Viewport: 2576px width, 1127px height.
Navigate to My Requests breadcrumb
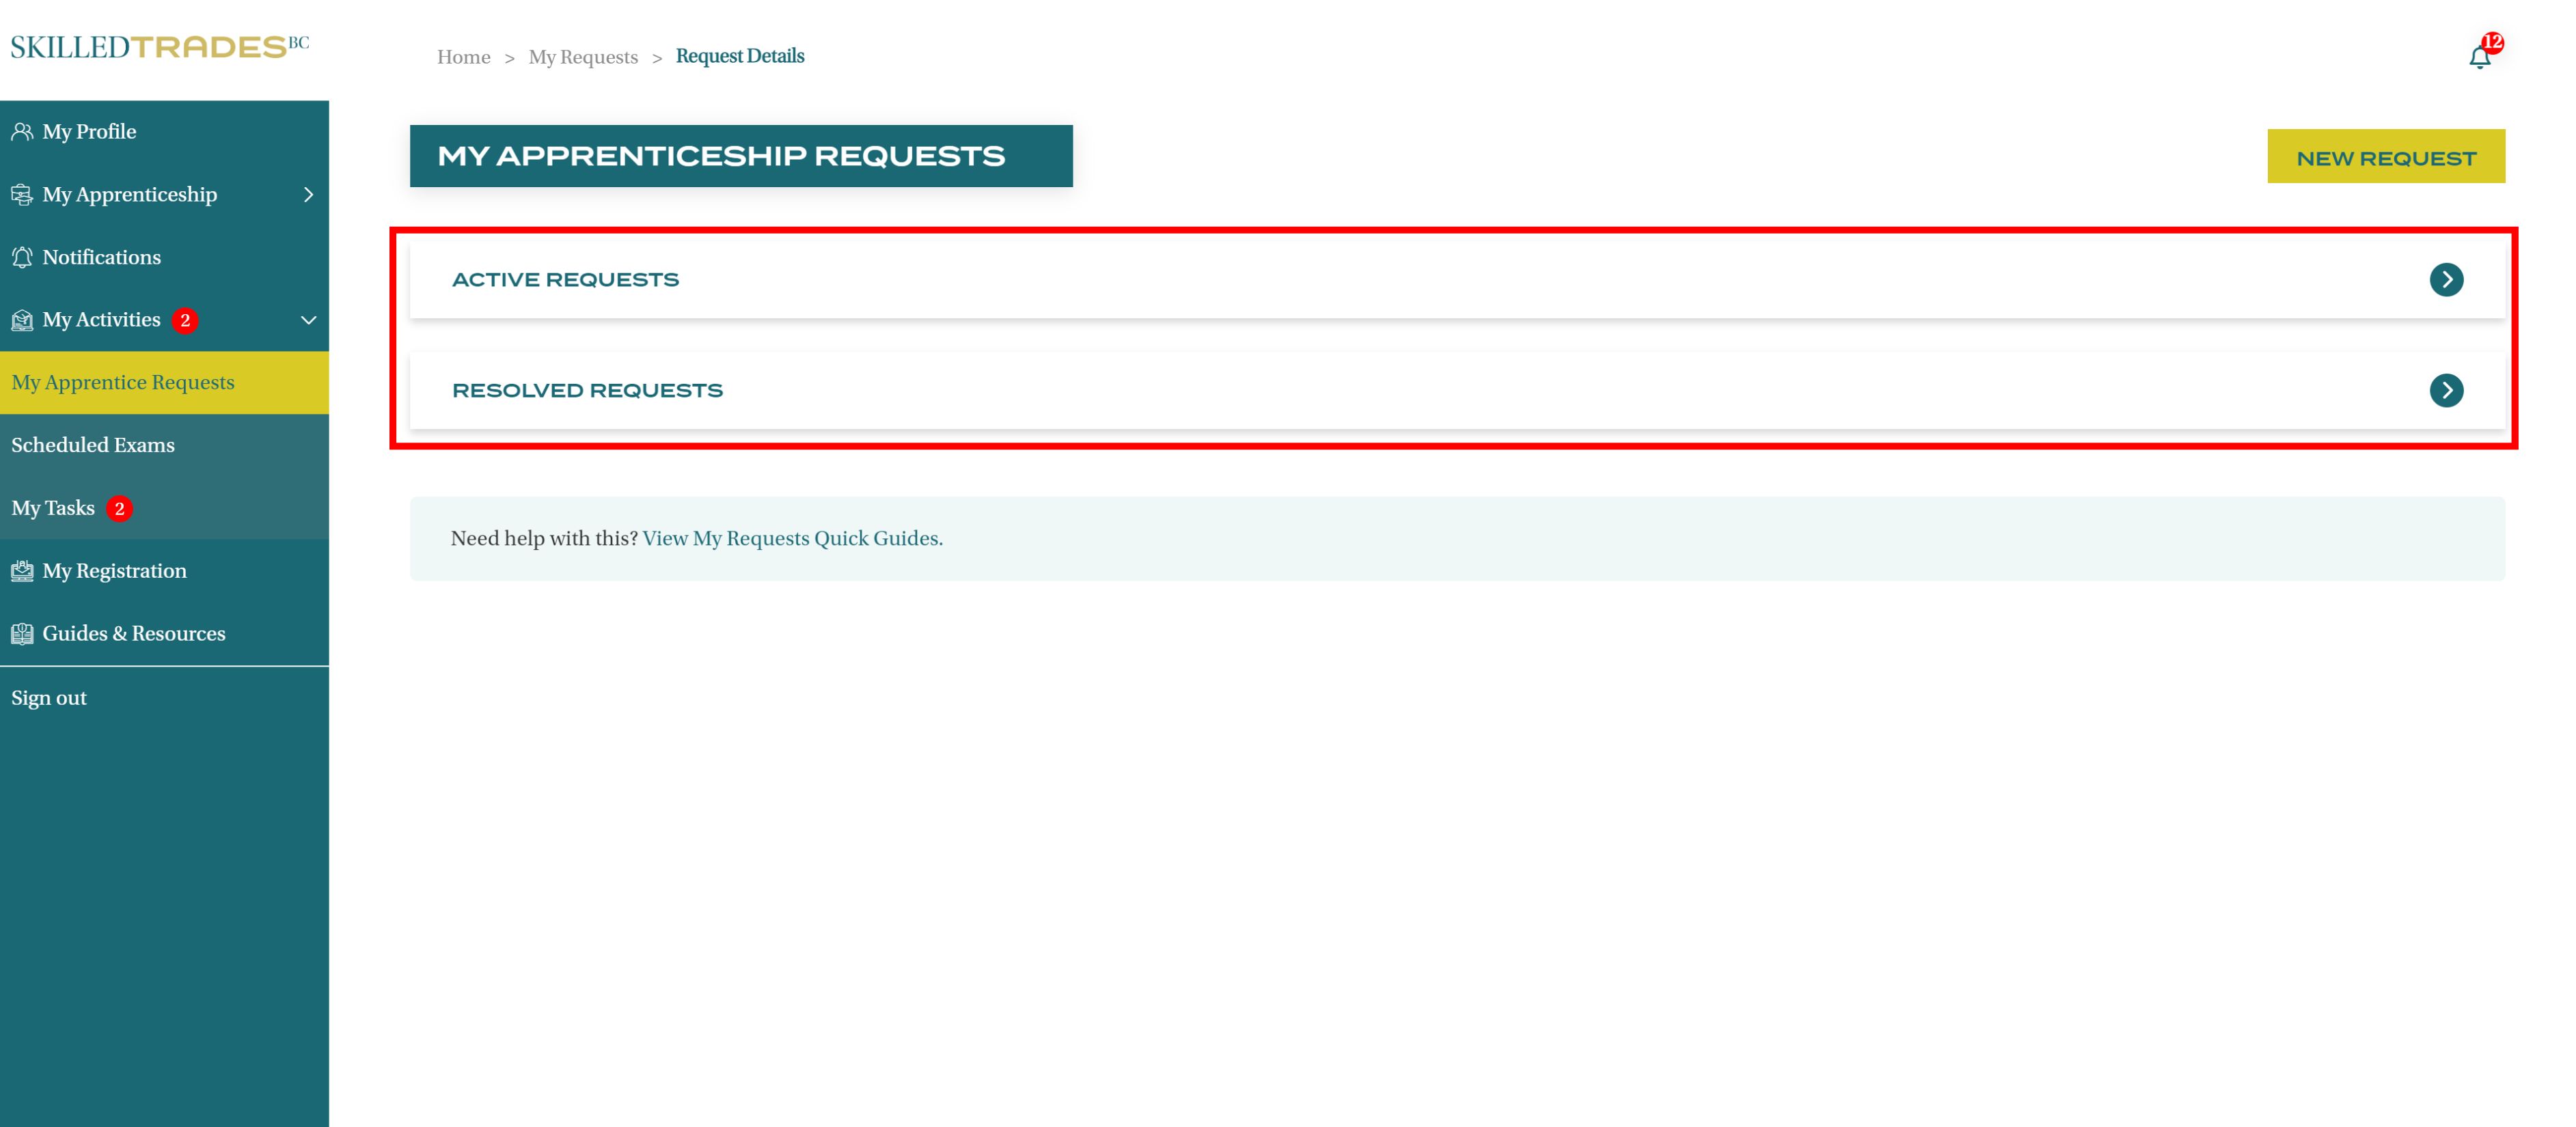pos(583,57)
